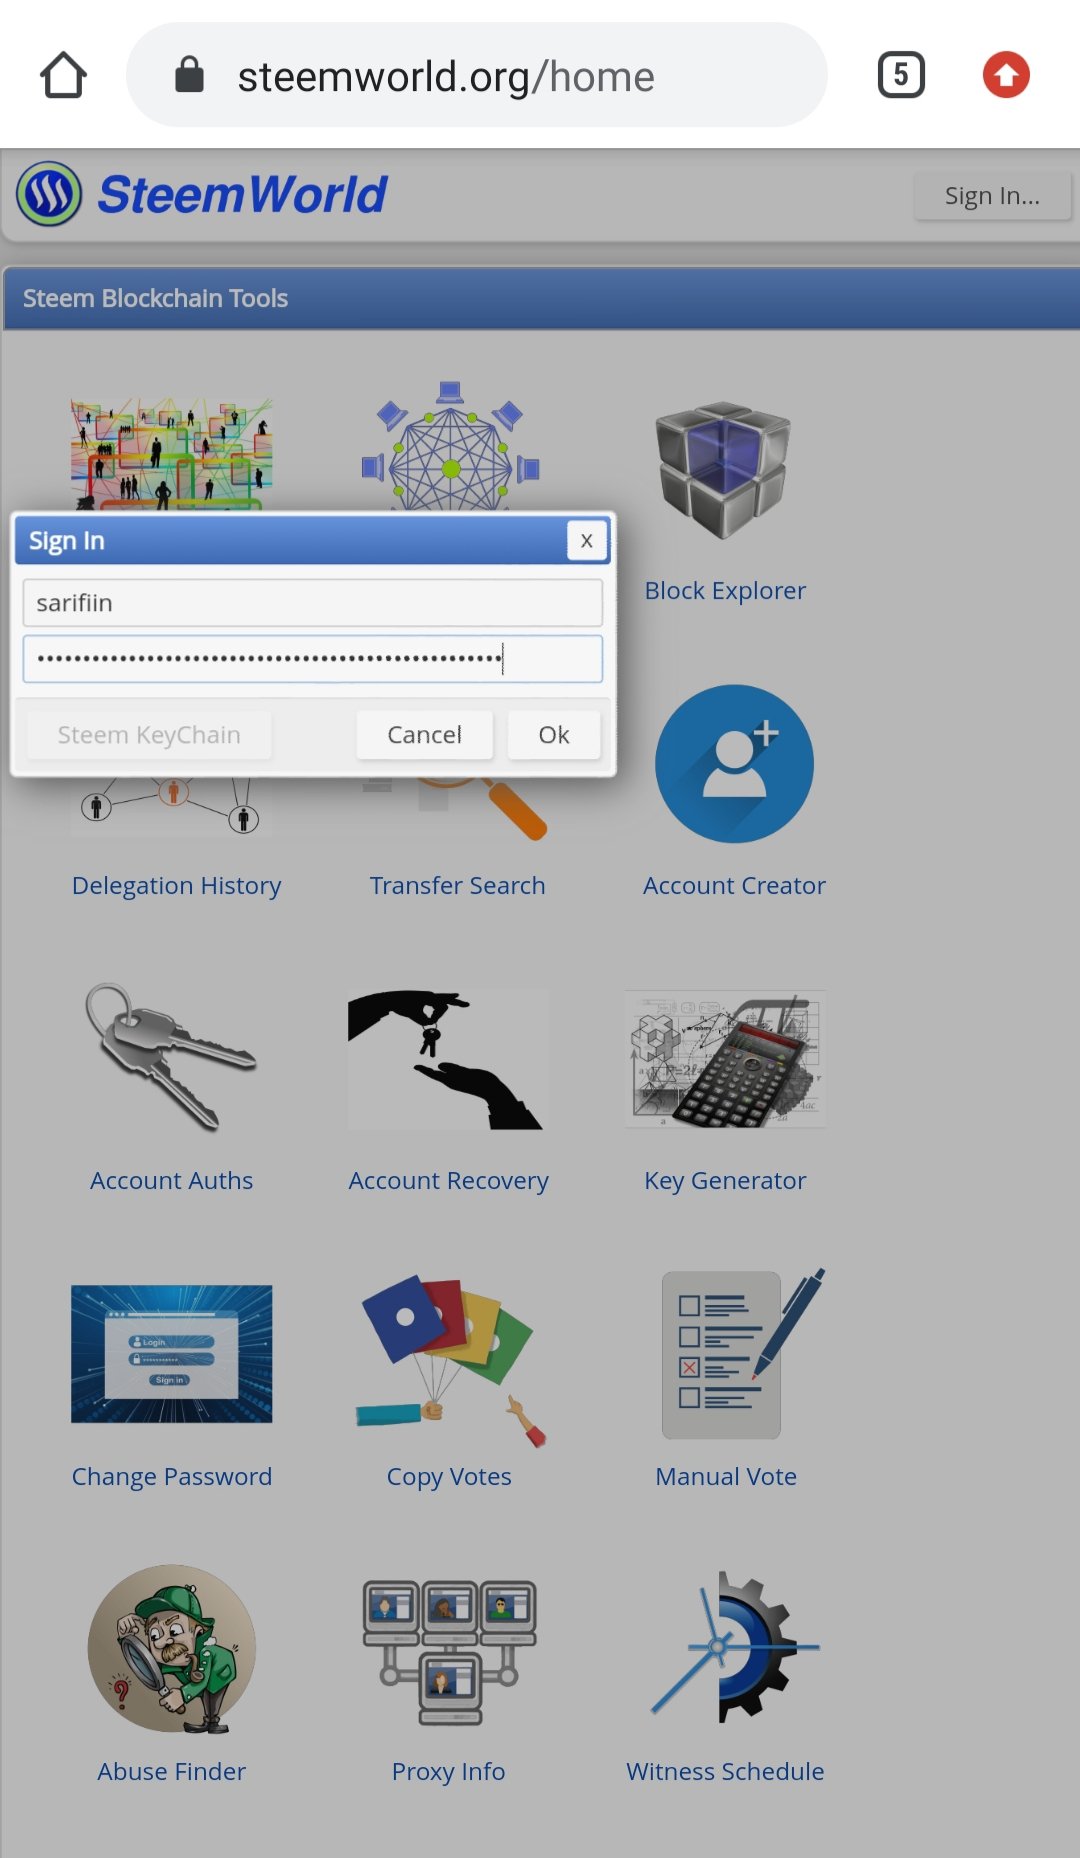The height and width of the screenshot is (1858, 1080).
Task: Open the Abuse Finder detective icon
Action: pos(171,1649)
